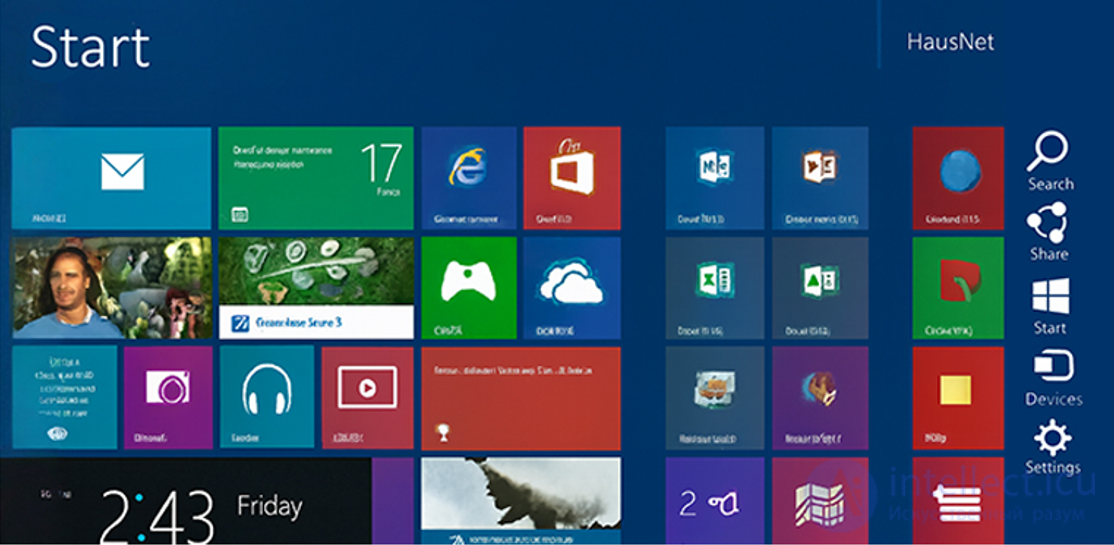1114x545 pixels.
Task: Open the Video play button tile
Action: click(x=367, y=397)
